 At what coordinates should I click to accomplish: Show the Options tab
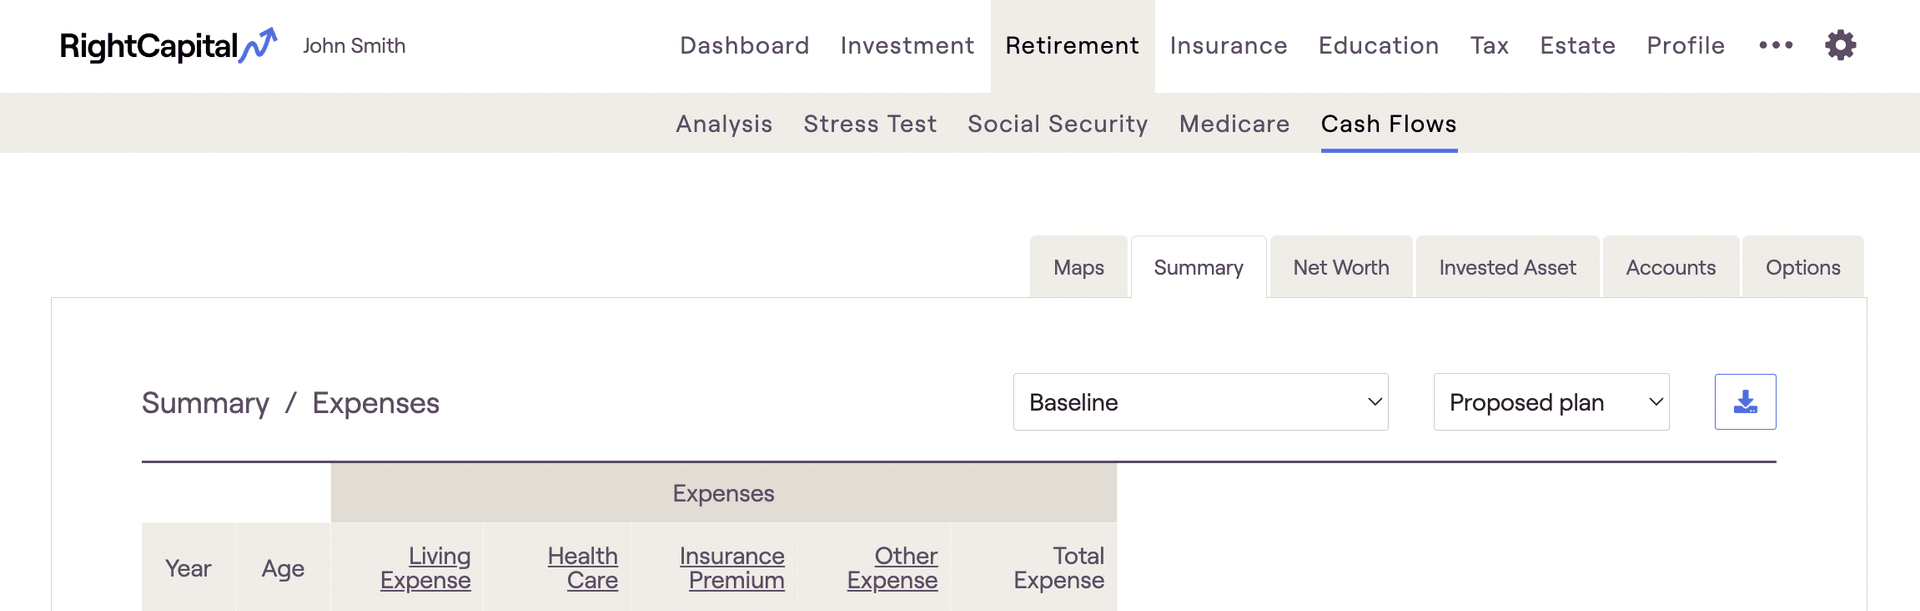pyautogui.click(x=1802, y=268)
